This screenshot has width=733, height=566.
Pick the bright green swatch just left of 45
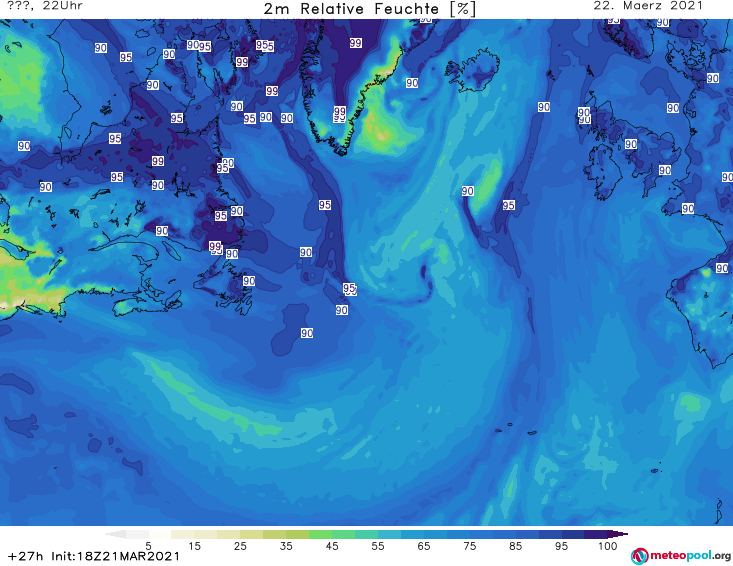point(320,534)
